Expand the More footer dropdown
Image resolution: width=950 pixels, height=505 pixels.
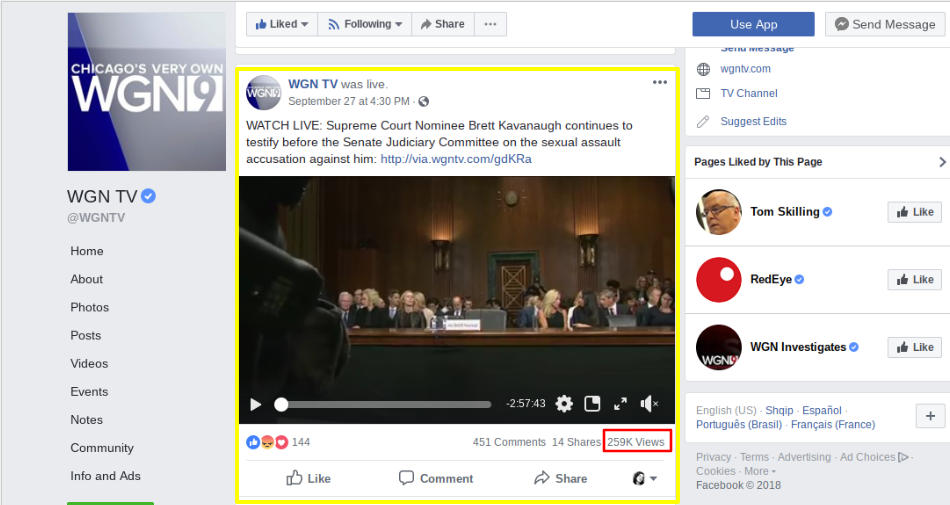pos(760,471)
